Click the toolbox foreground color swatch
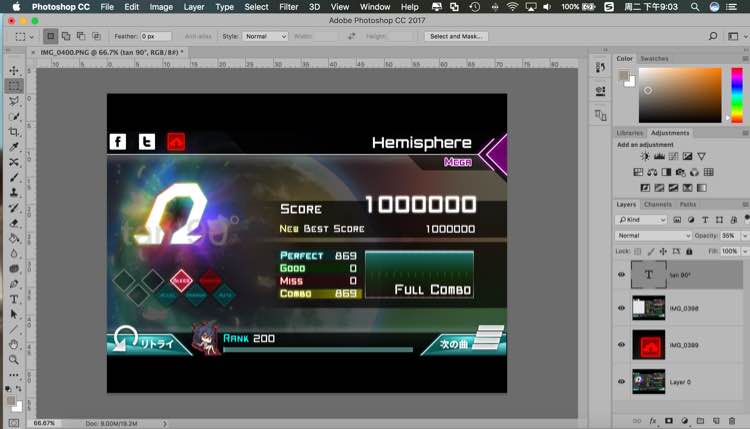This screenshot has width=750, height=429. 11,401
